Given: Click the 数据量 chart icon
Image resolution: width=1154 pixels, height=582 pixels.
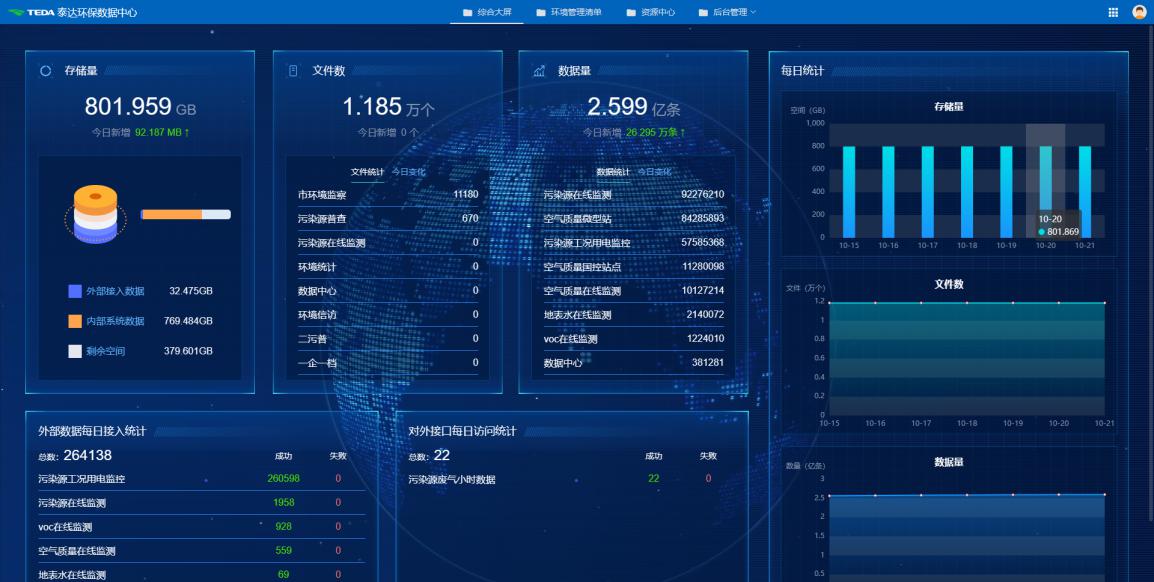Looking at the screenshot, I should point(539,71).
